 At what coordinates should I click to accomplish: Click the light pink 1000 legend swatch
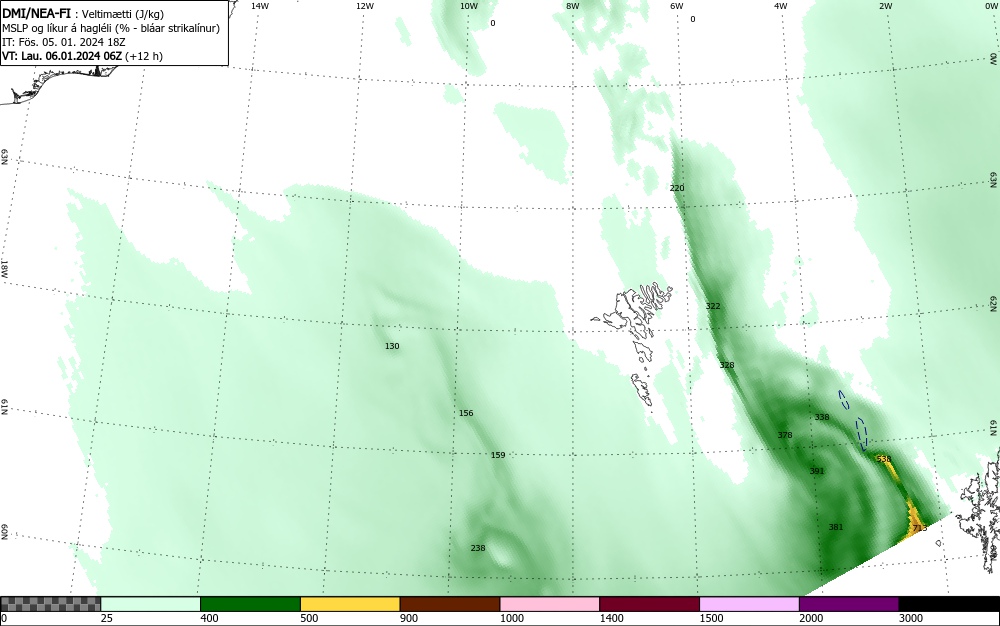point(550,604)
